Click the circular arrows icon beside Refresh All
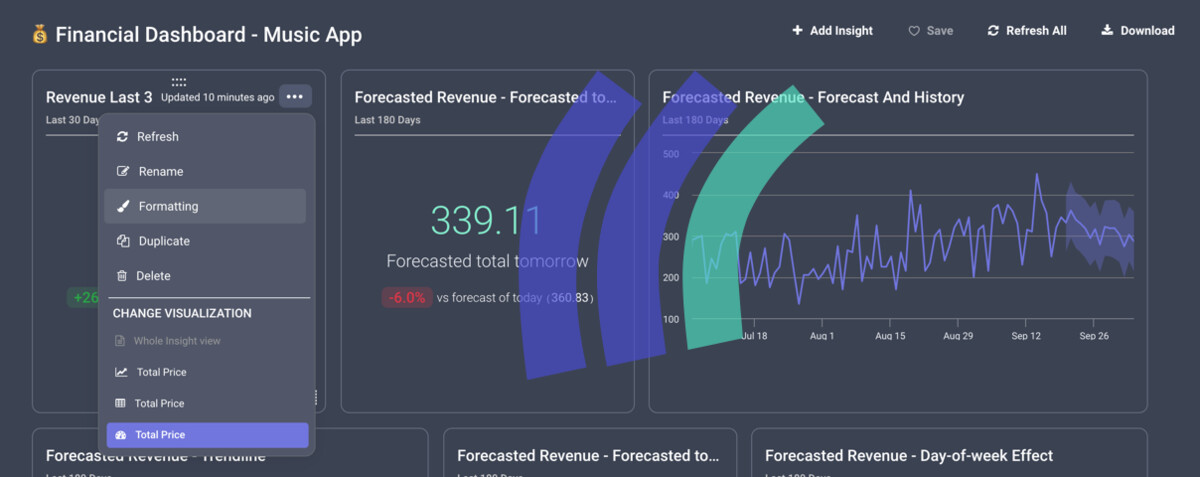 click(x=993, y=31)
